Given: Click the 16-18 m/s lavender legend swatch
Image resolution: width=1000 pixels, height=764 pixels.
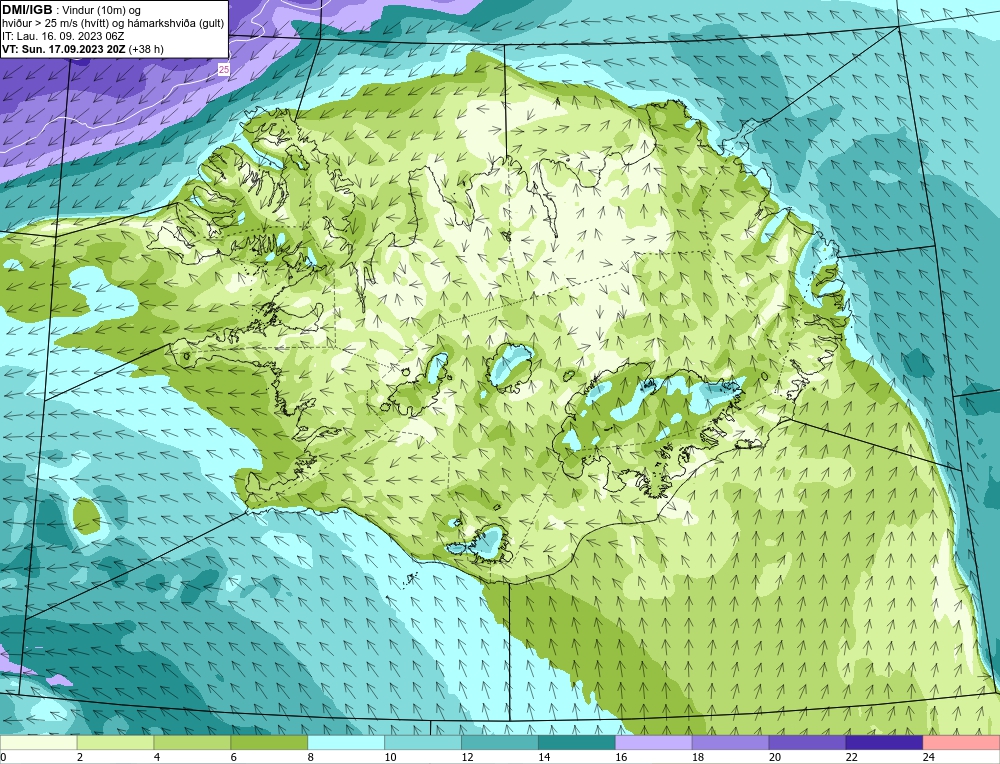Looking at the screenshot, I should [654, 743].
